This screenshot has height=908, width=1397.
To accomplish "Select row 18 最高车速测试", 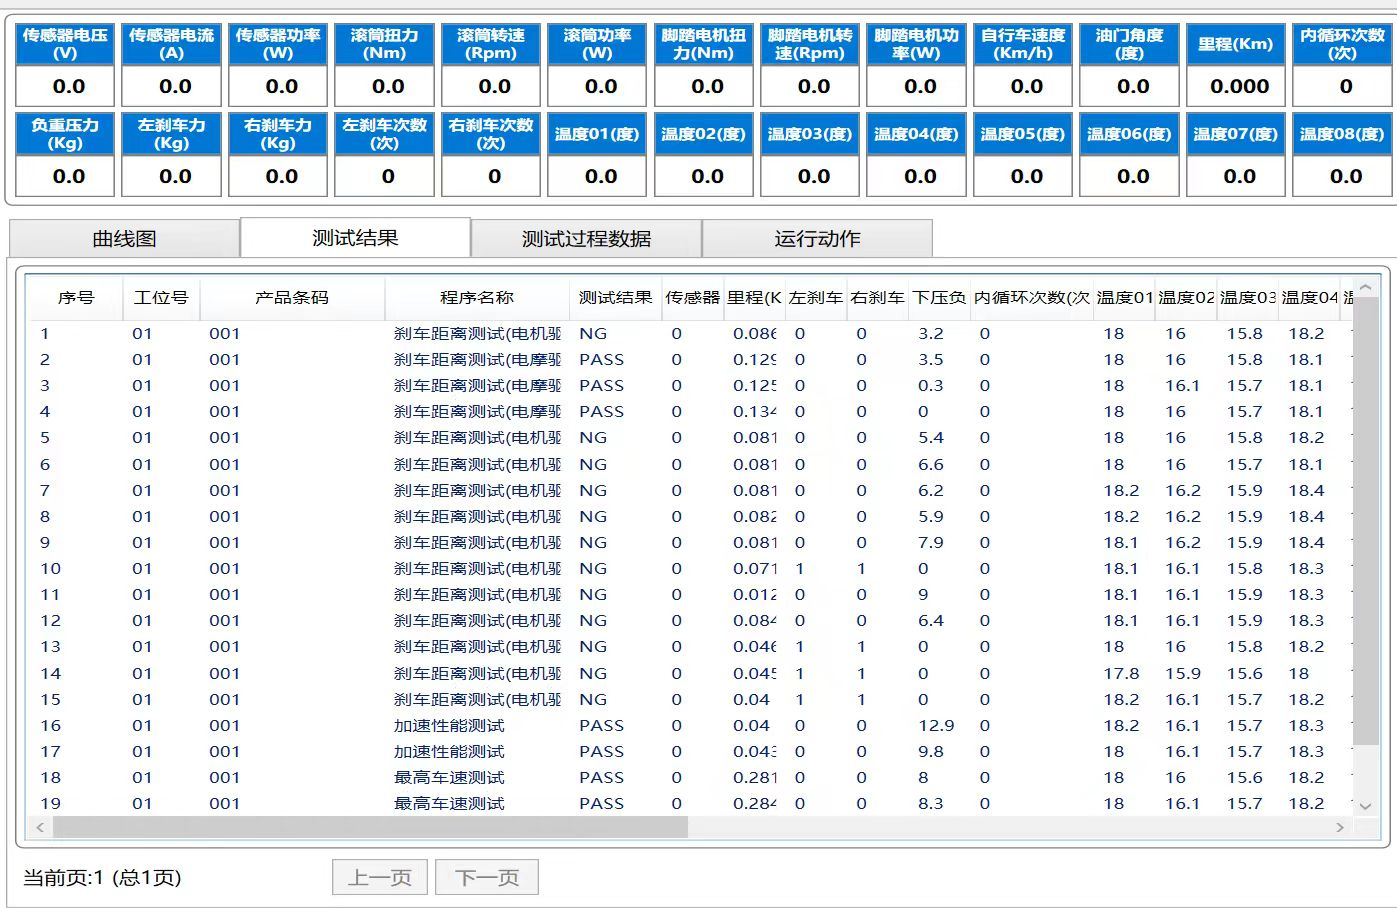I will (x=449, y=778).
